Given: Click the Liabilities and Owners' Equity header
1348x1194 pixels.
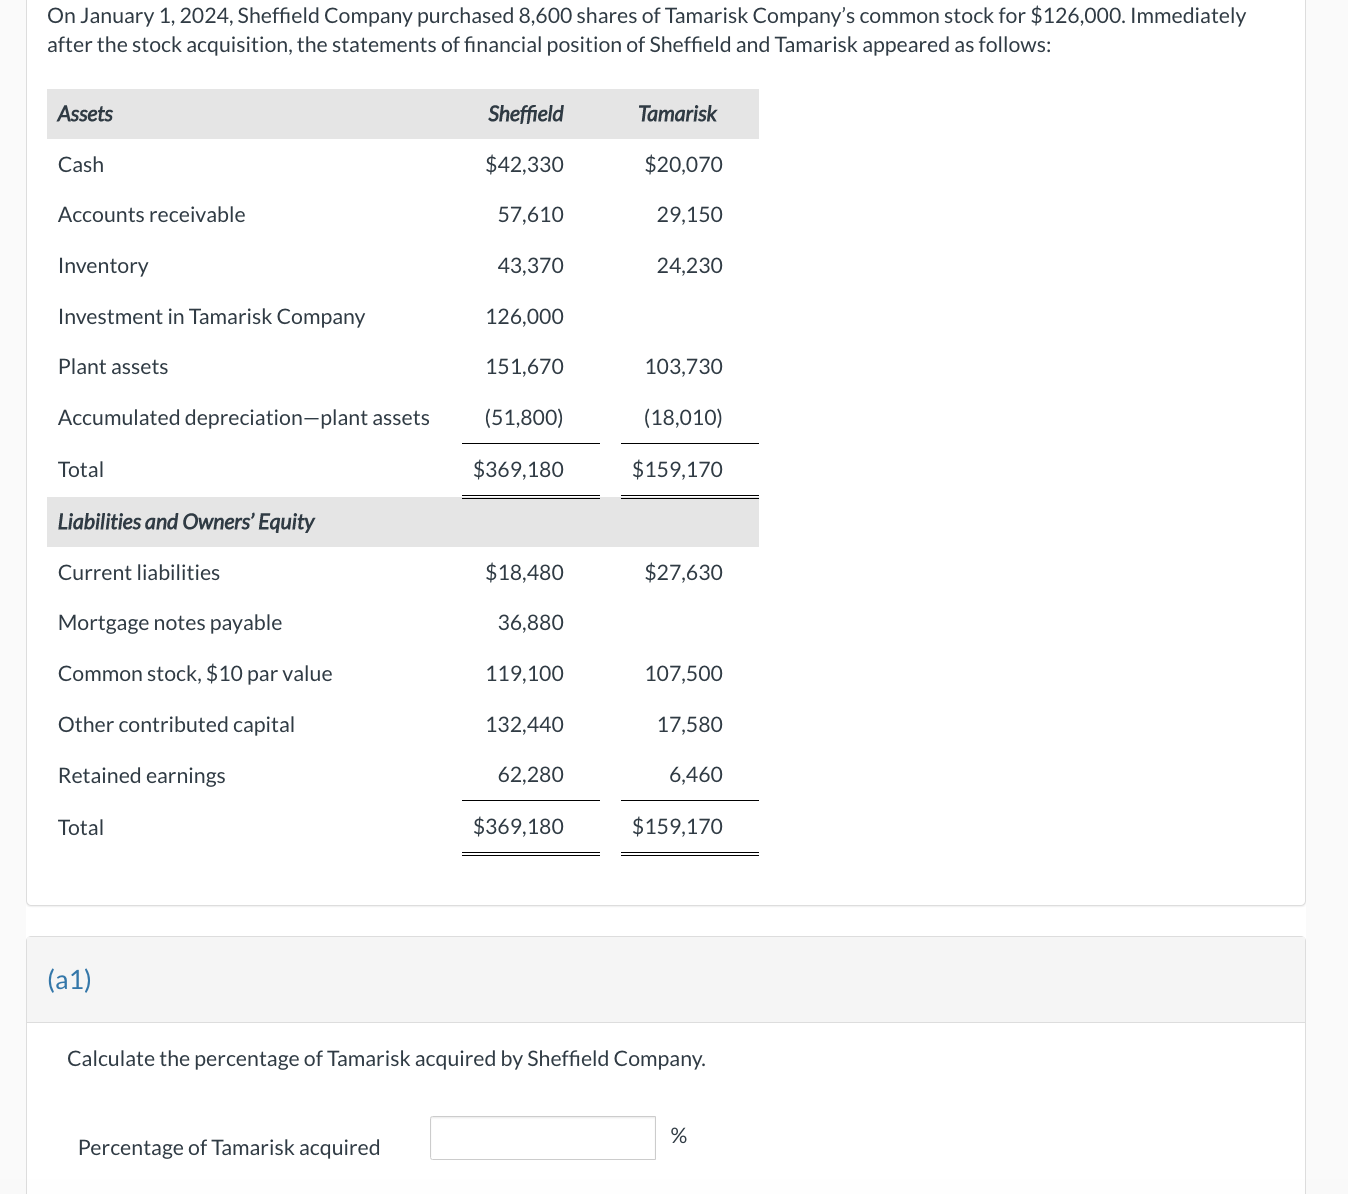Looking at the screenshot, I should [185, 521].
